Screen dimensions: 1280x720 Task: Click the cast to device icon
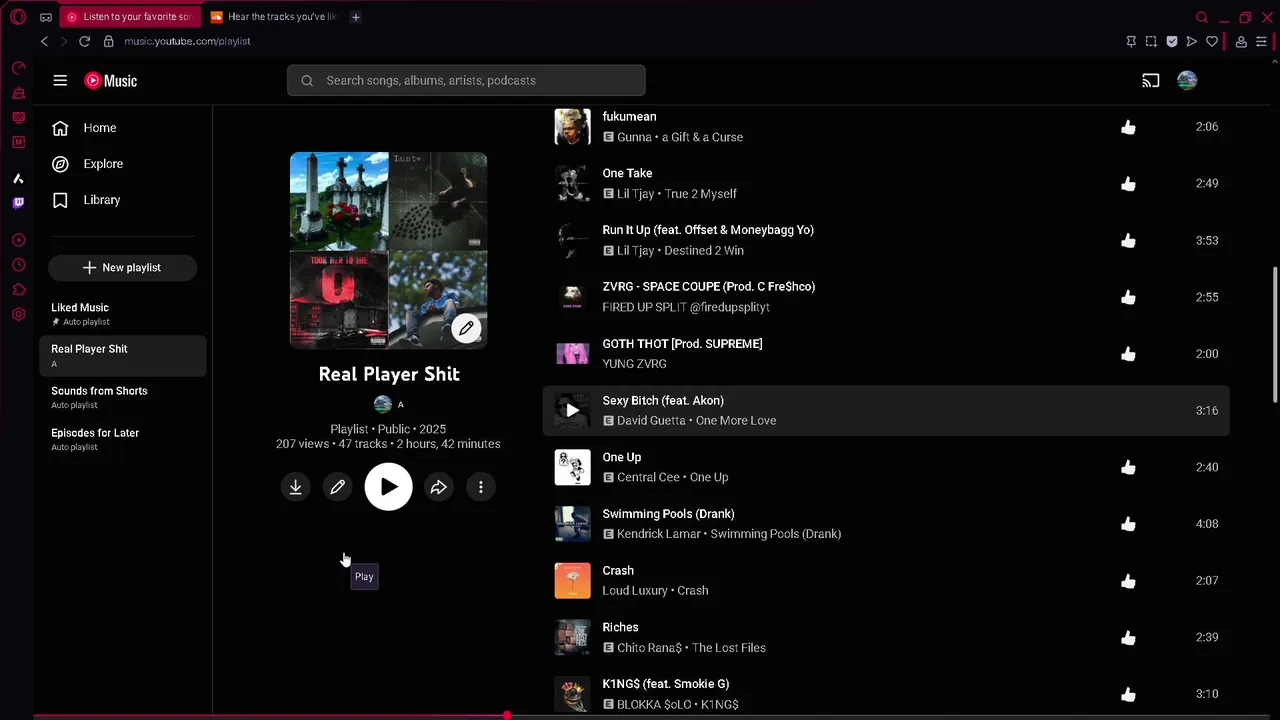click(1151, 81)
